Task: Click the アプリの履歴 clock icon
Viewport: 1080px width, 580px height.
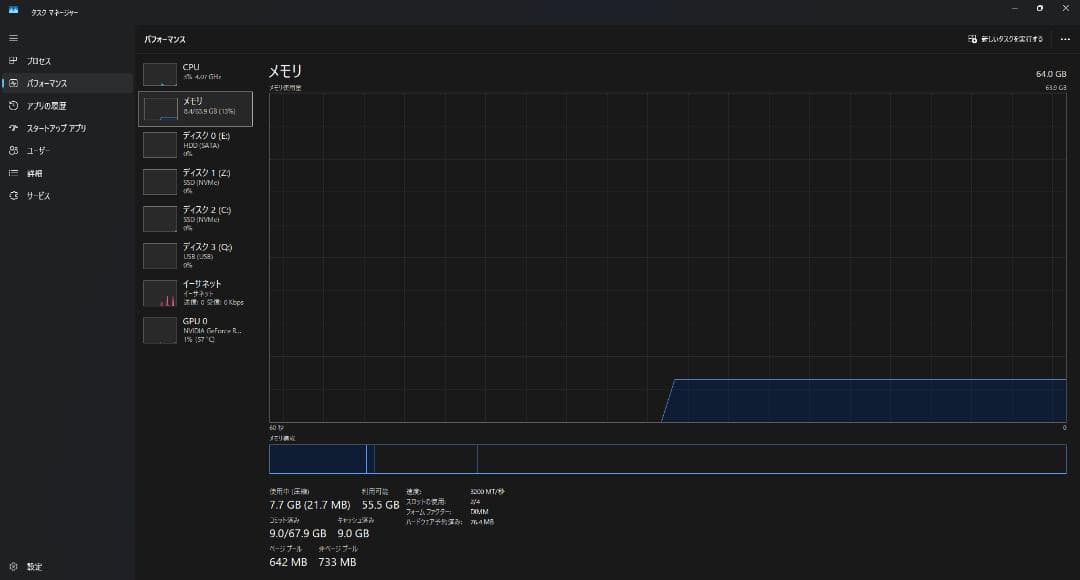Action: tap(13, 105)
